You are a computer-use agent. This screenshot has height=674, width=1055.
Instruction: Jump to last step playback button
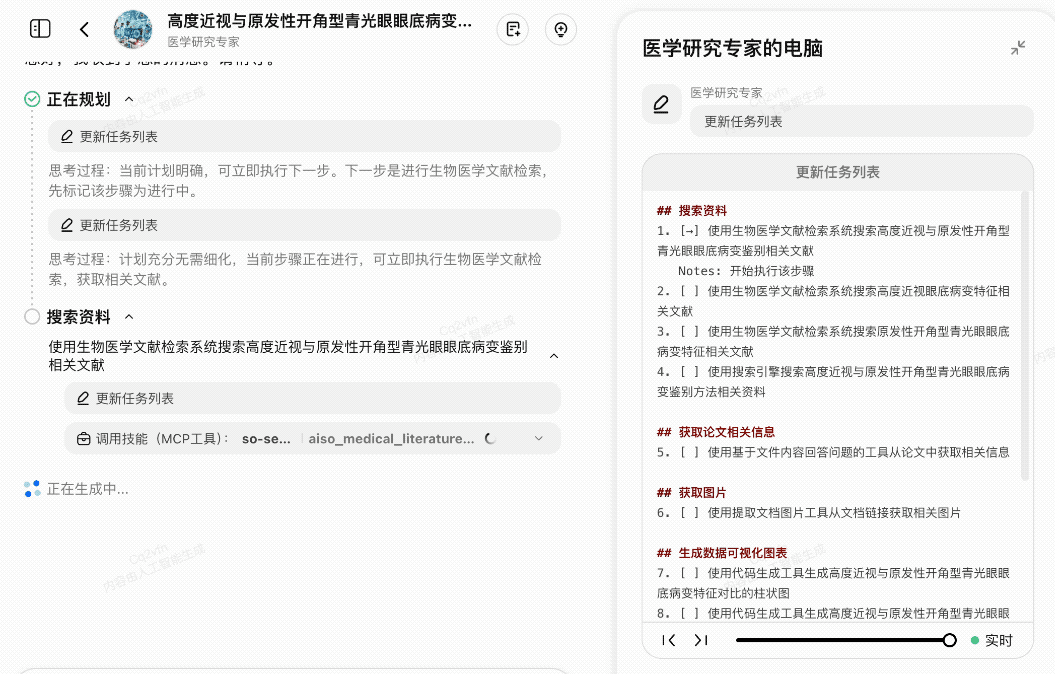[x=700, y=640]
